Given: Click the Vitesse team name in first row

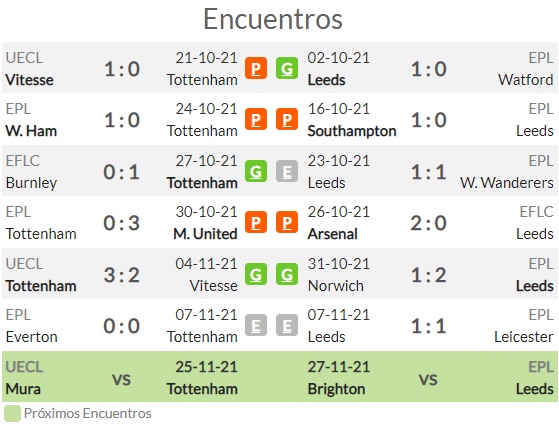Looking at the screenshot, I should point(29,80).
